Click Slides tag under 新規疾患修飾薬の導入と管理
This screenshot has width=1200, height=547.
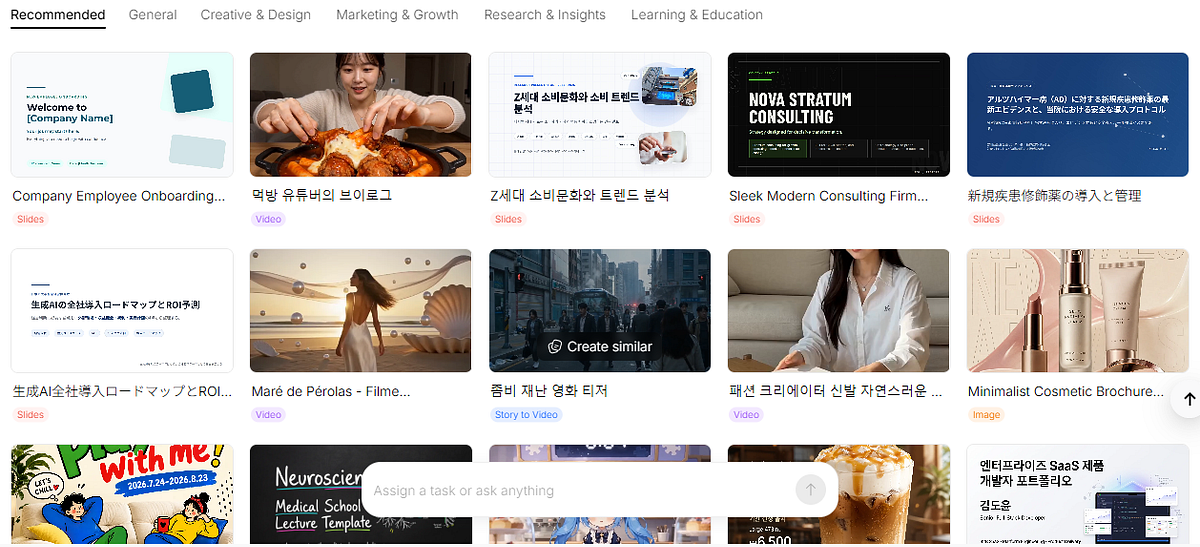tap(986, 219)
